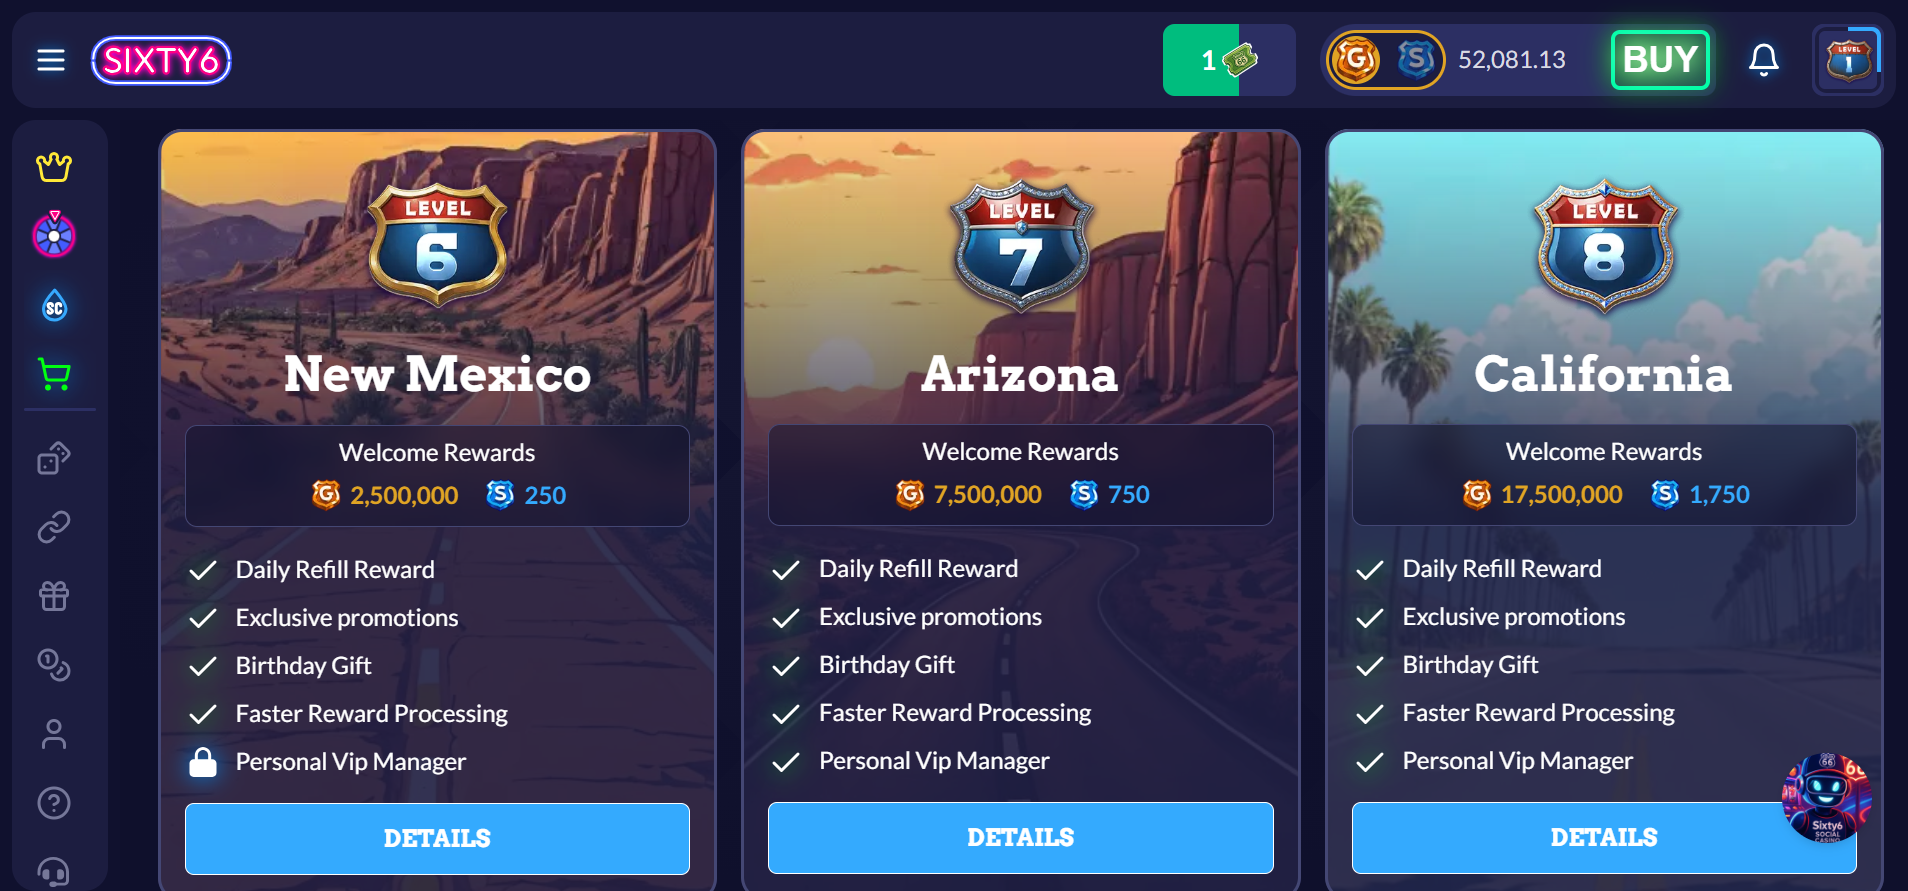This screenshot has height=891, width=1908.
Task: Open the prize wheel icon in sidebar
Action: point(54,235)
